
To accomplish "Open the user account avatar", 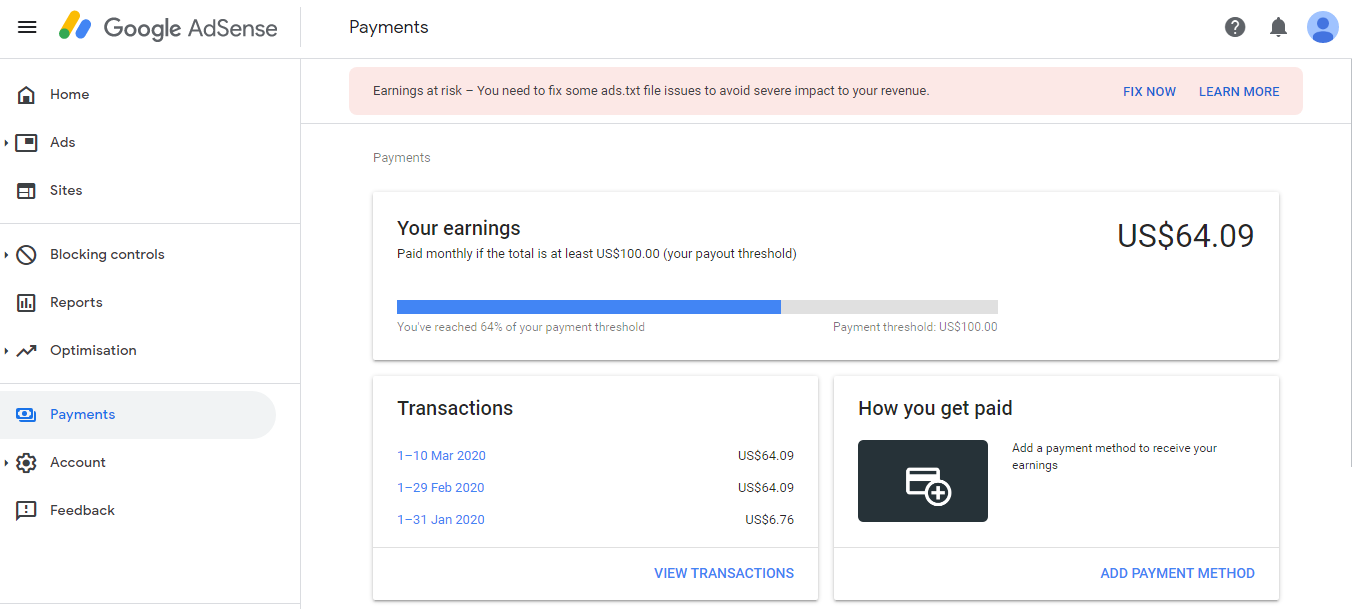I will pyautogui.click(x=1322, y=27).
